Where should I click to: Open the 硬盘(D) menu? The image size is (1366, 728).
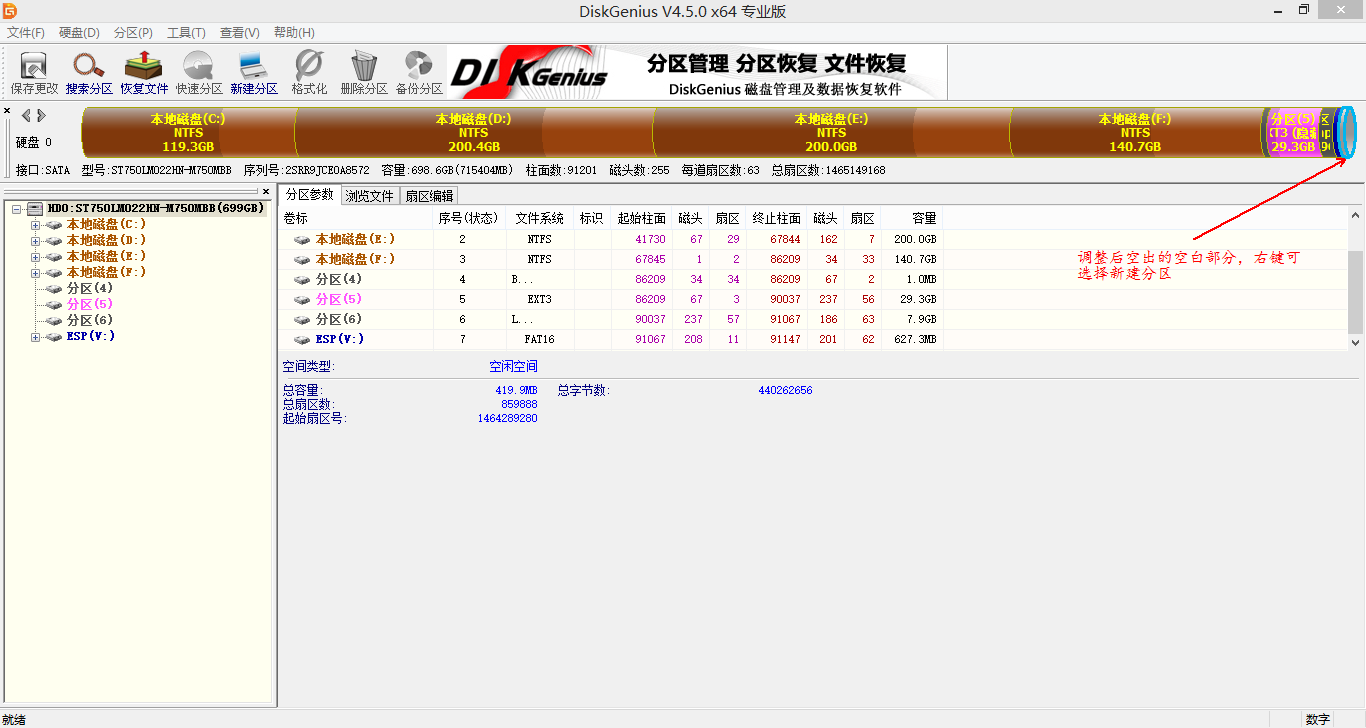79,33
